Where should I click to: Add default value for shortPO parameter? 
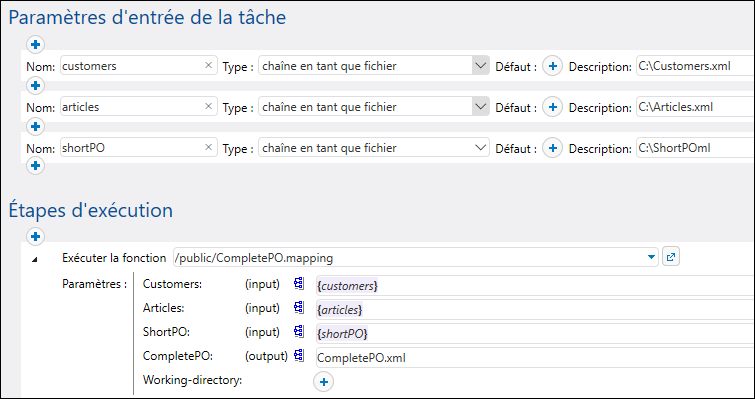pos(552,148)
